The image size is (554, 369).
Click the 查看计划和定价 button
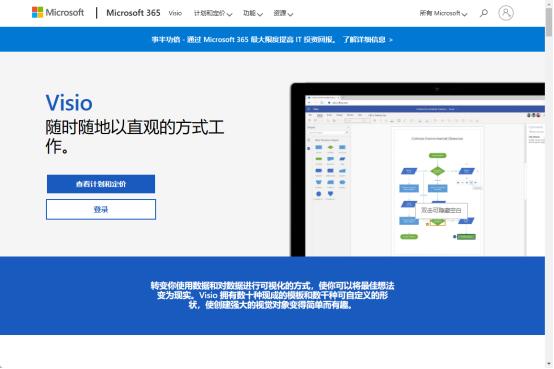pyautogui.click(x=101, y=184)
